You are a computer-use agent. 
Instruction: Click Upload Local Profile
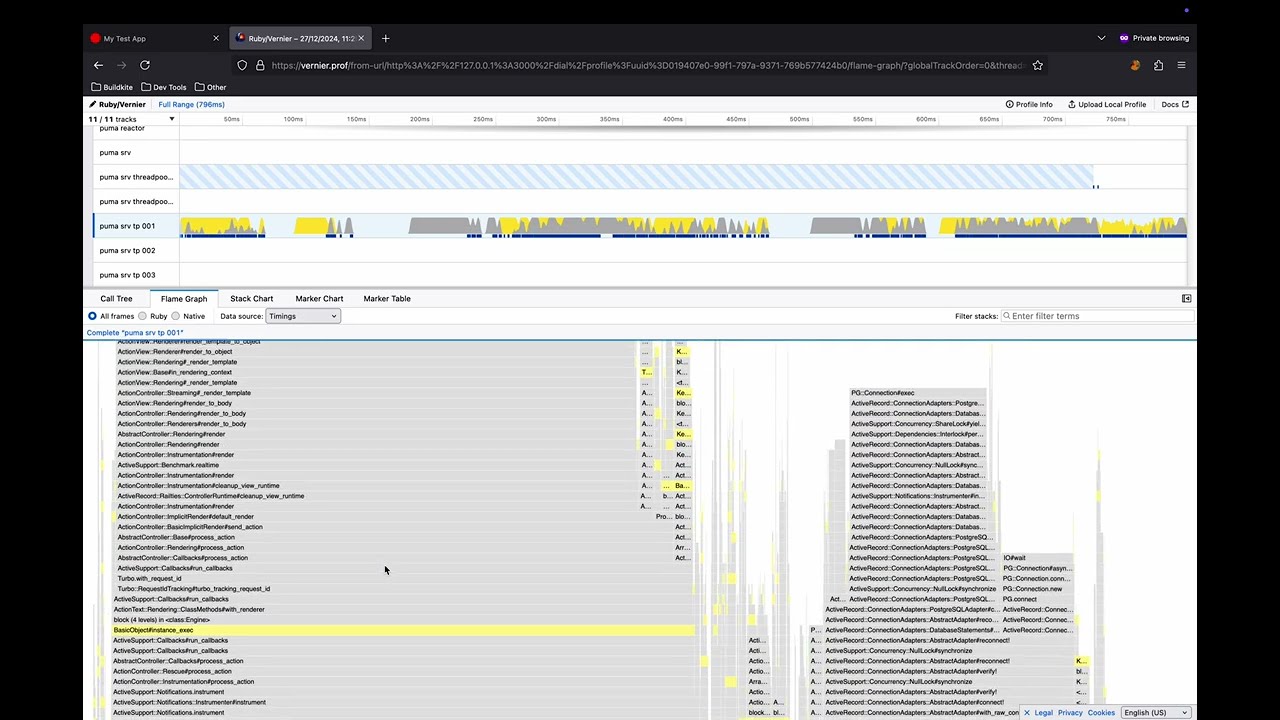point(1107,104)
